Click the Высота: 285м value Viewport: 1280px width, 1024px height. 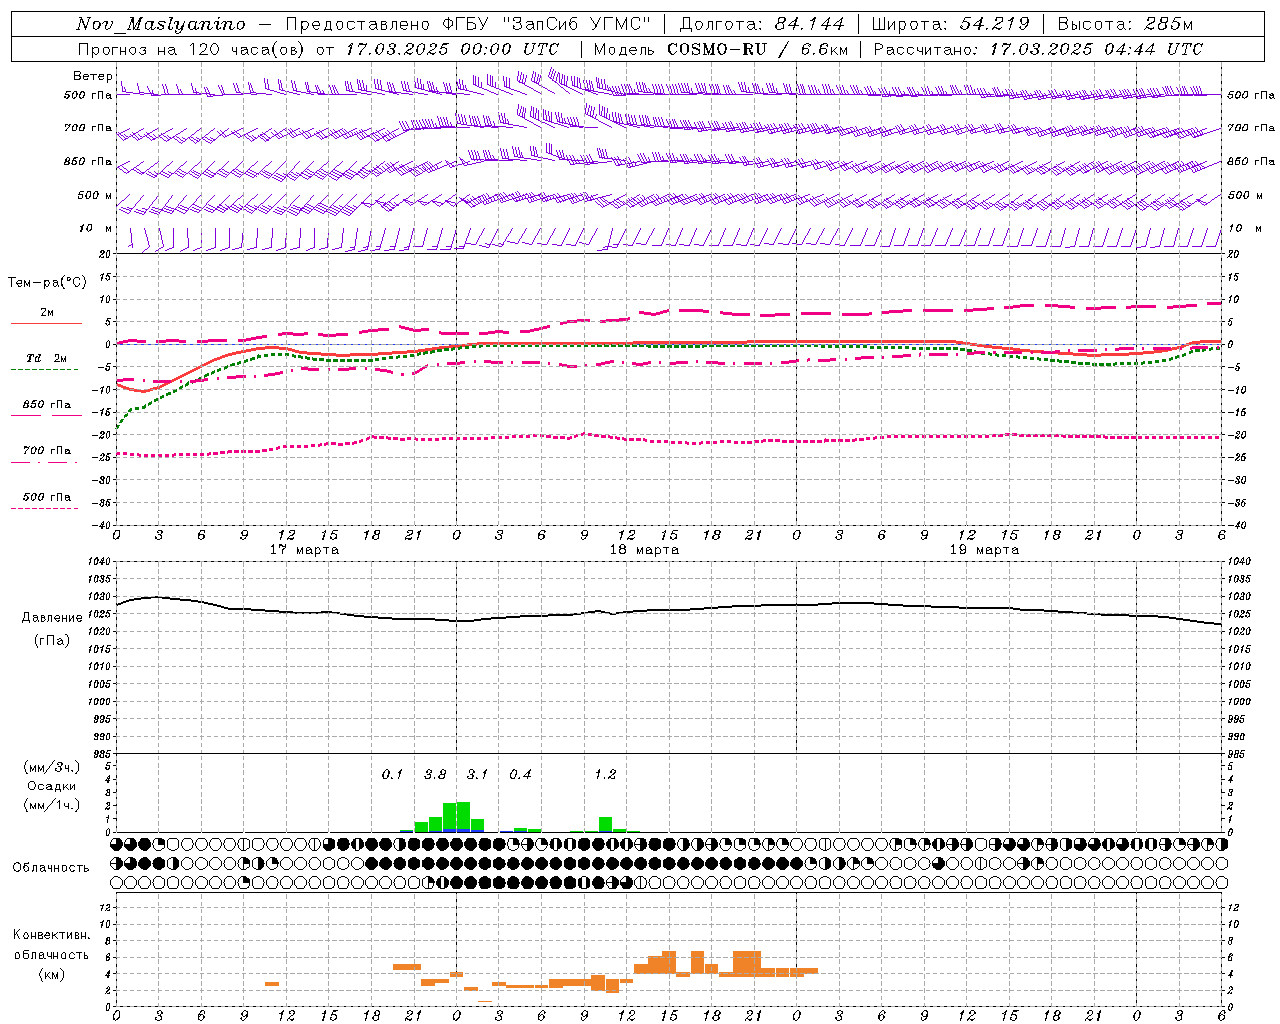[x=1125, y=24]
